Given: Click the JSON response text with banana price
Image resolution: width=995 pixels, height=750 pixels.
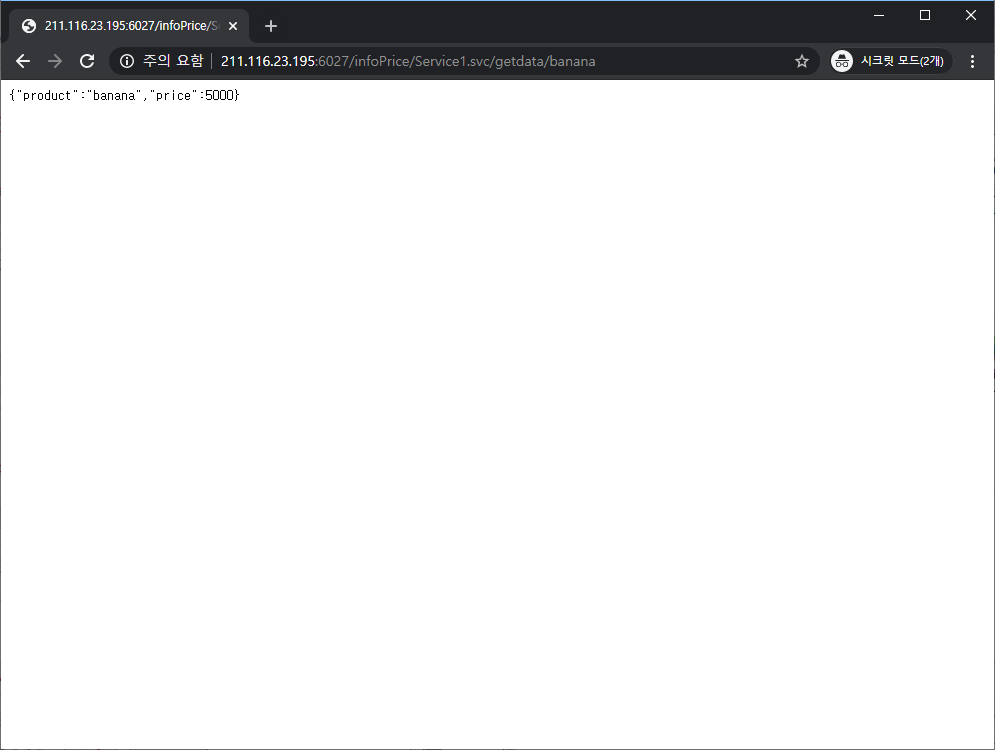Looking at the screenshot, I should click(124, 95).
